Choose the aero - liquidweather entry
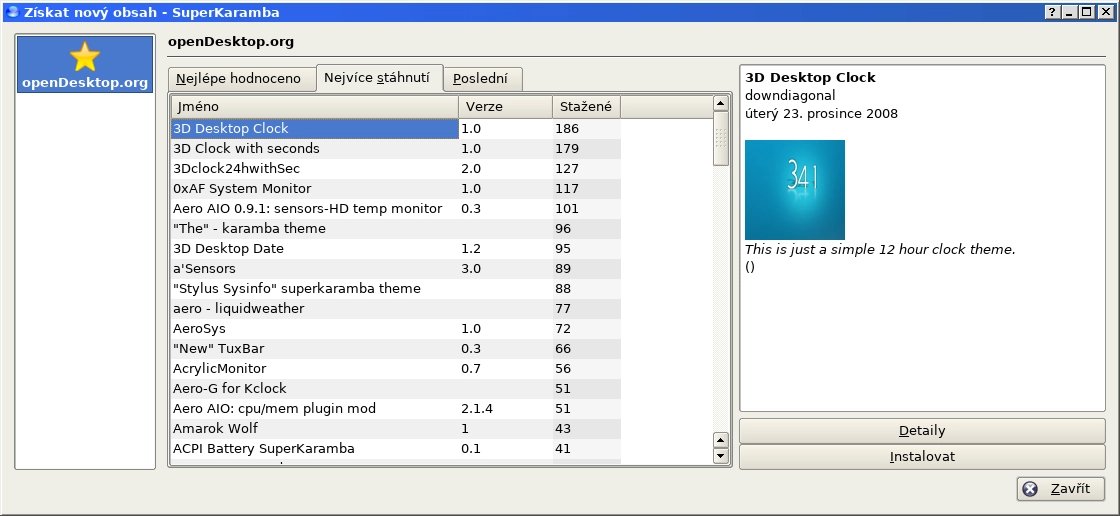 pyautogui.click(x=396, y=309)
